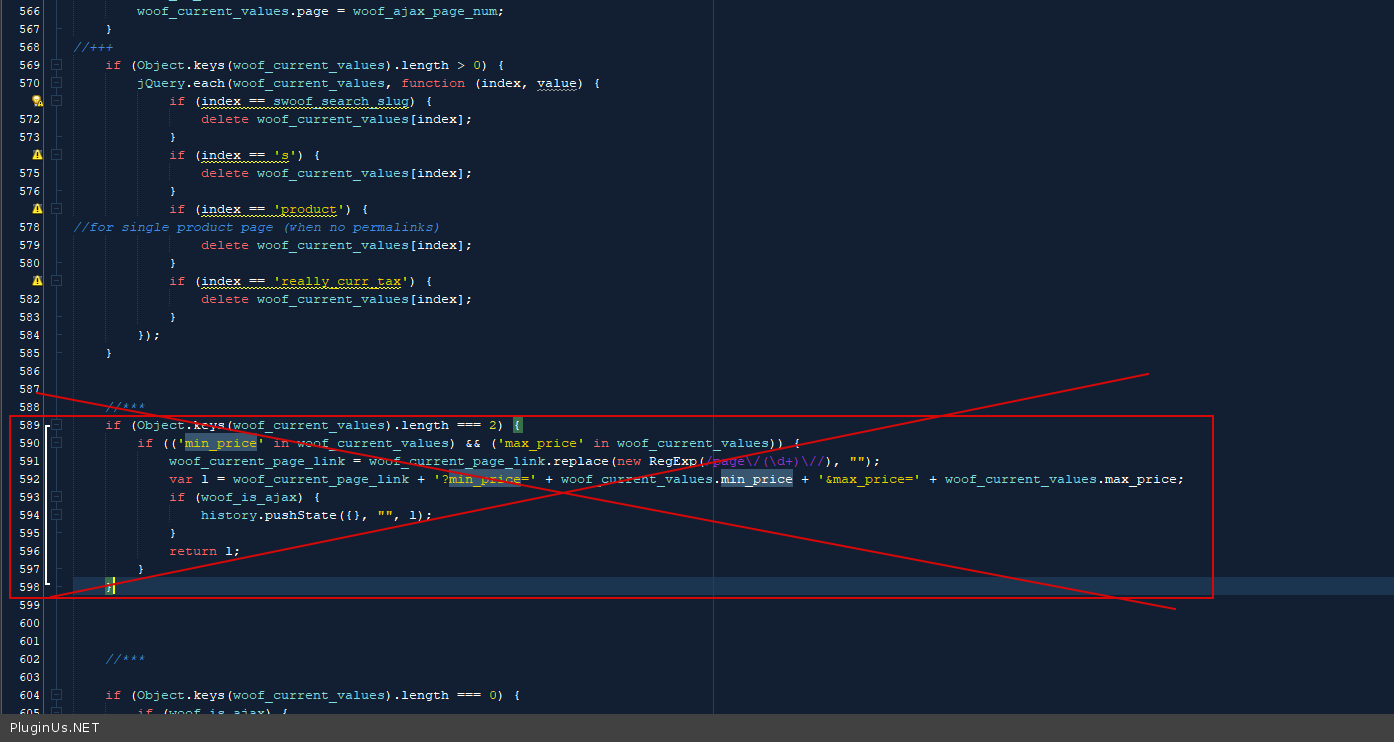
Task: Click the warning icon beside the index == 's' line
Action: pyautogui.click(x=38, y=155)
